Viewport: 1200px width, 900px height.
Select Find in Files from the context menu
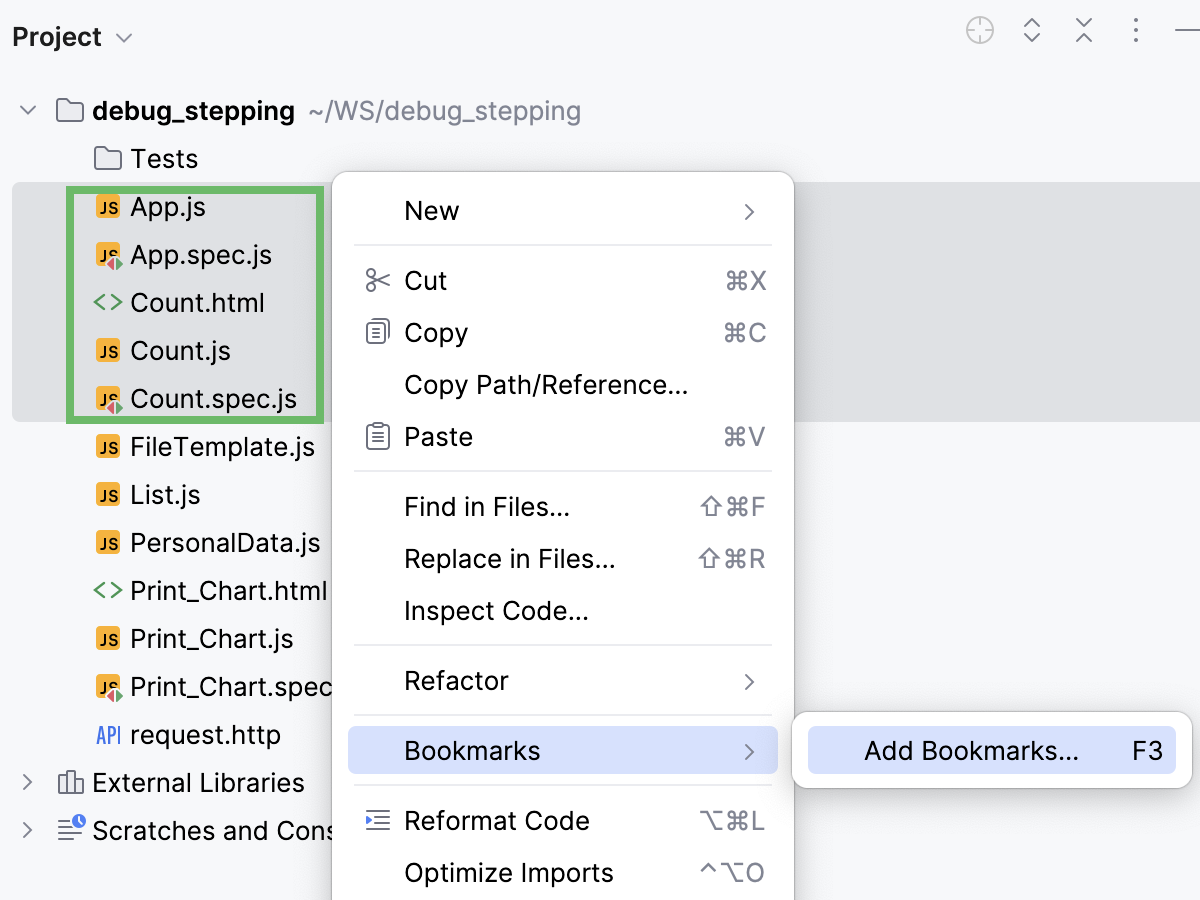[486, 507]
